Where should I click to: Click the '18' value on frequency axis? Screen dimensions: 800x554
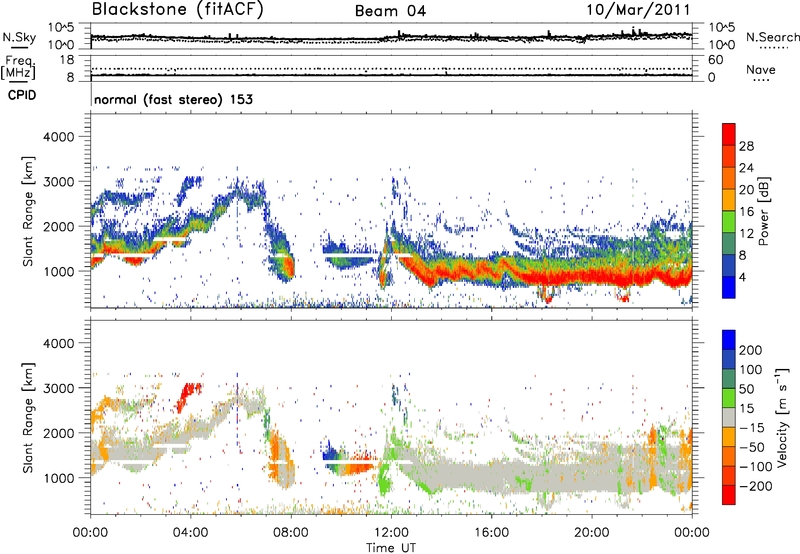[x=67, y=60]
